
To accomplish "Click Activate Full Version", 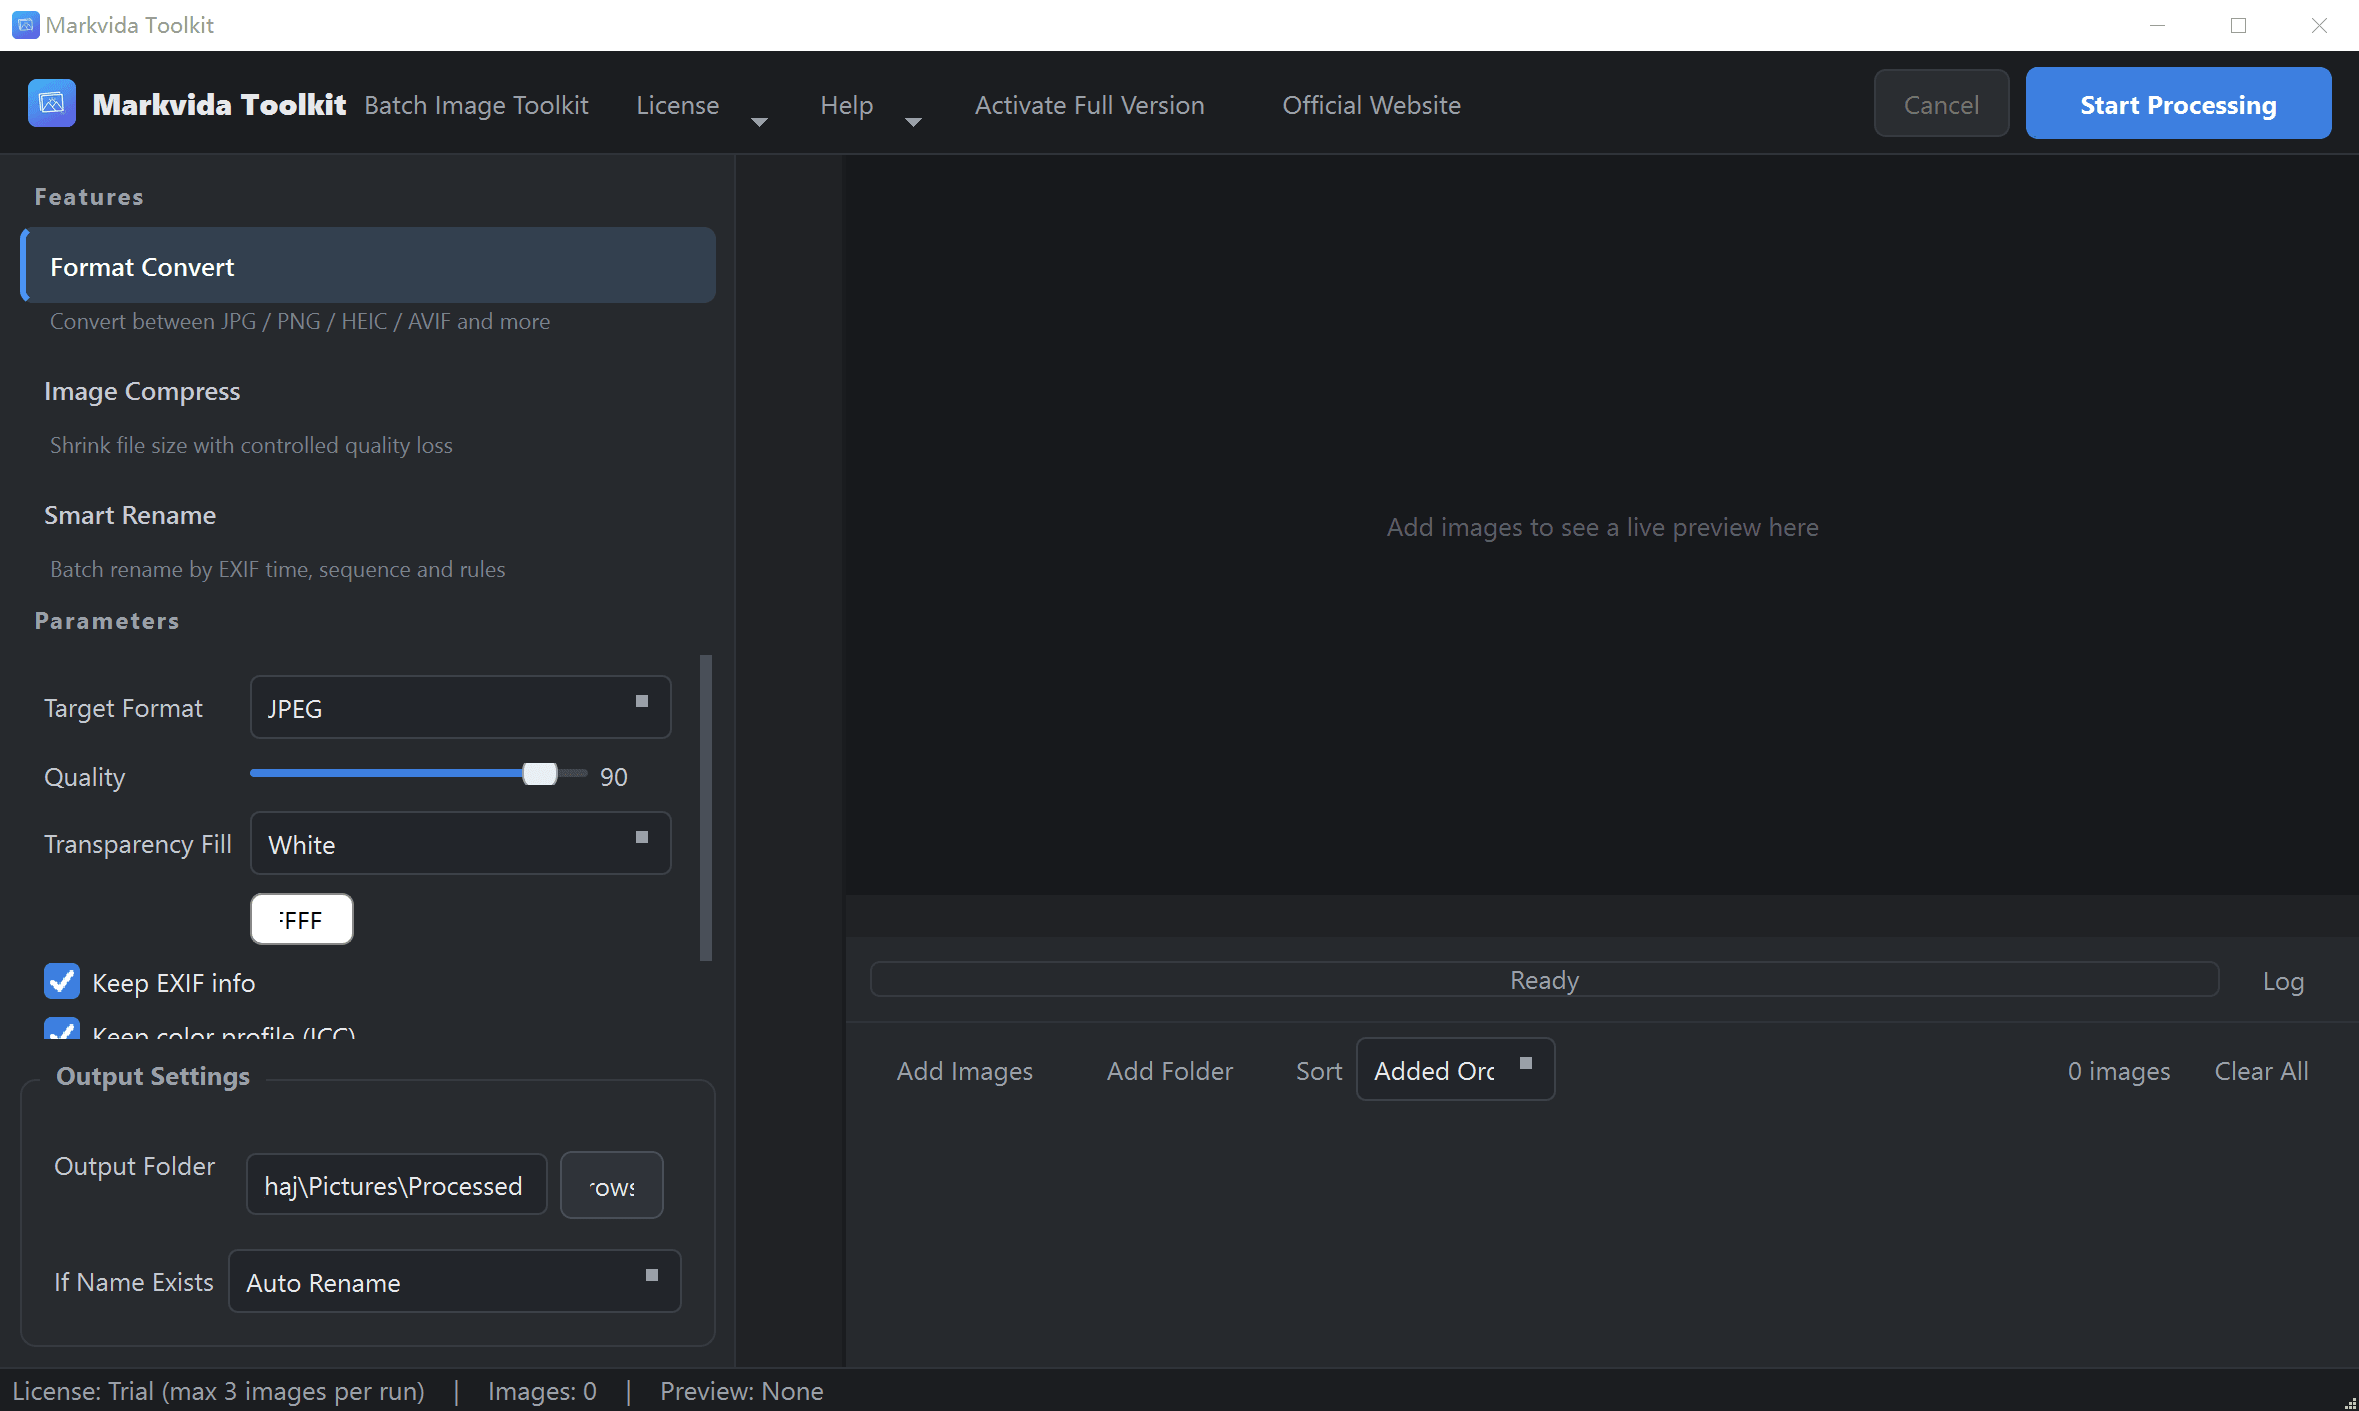I will [x=1089, y=105].
